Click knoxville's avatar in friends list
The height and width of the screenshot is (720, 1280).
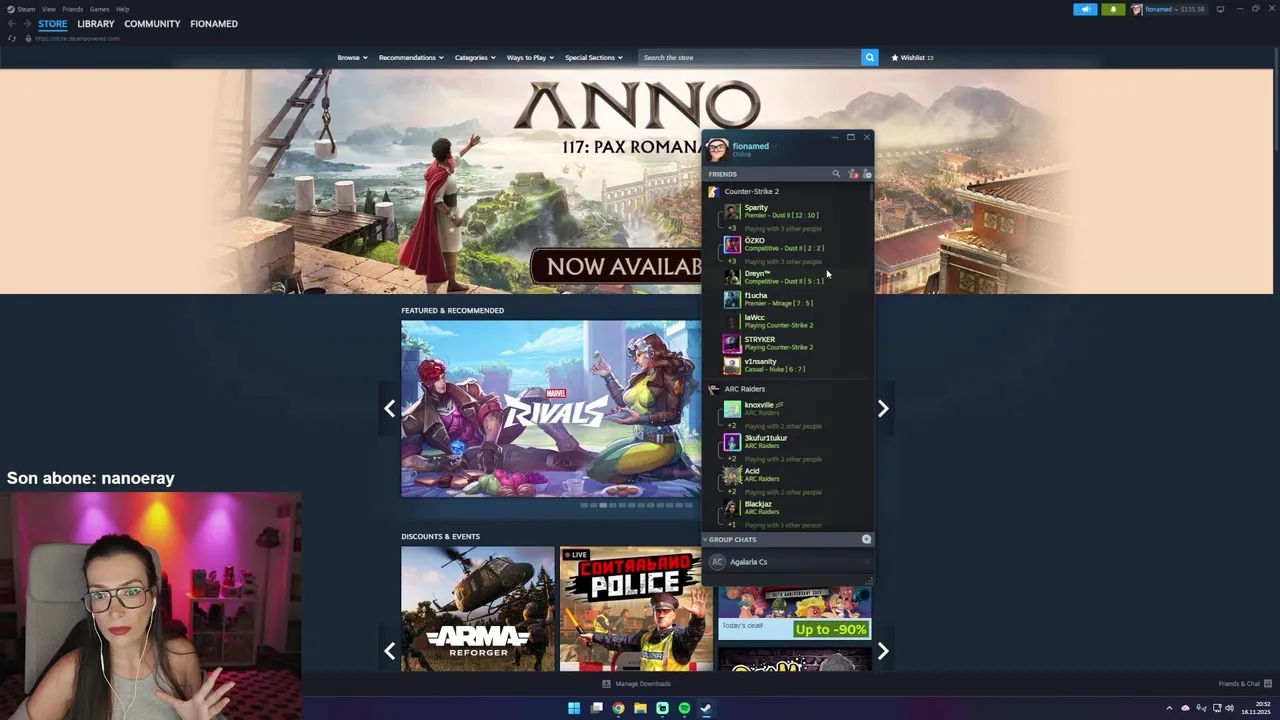[x=732, y=409]
